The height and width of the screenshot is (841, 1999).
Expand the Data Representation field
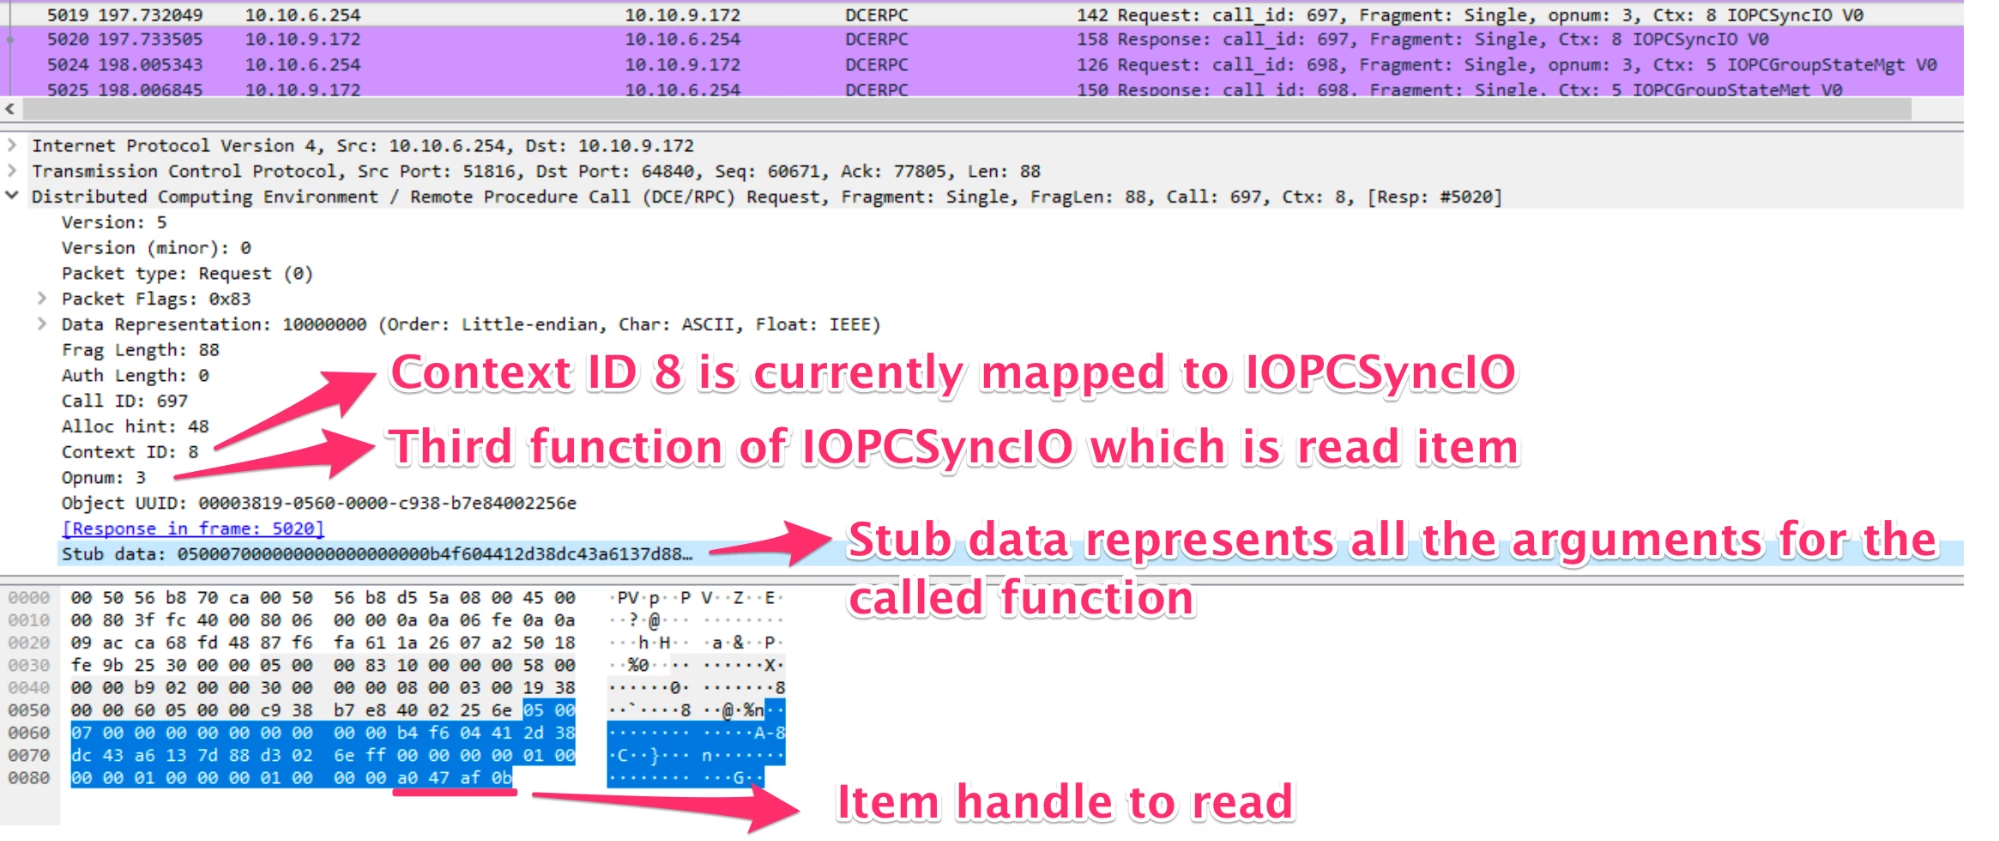[42, 324]
